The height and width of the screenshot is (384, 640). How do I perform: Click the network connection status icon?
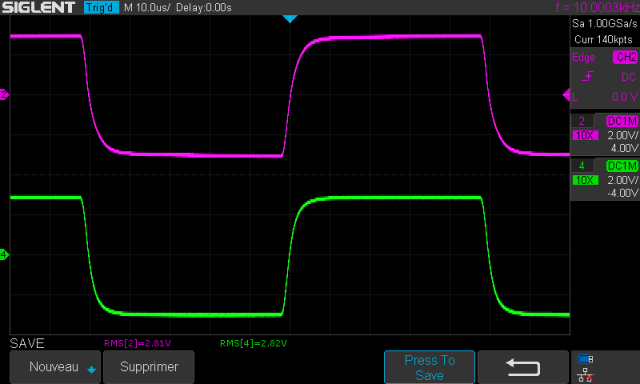pos(585,375)
